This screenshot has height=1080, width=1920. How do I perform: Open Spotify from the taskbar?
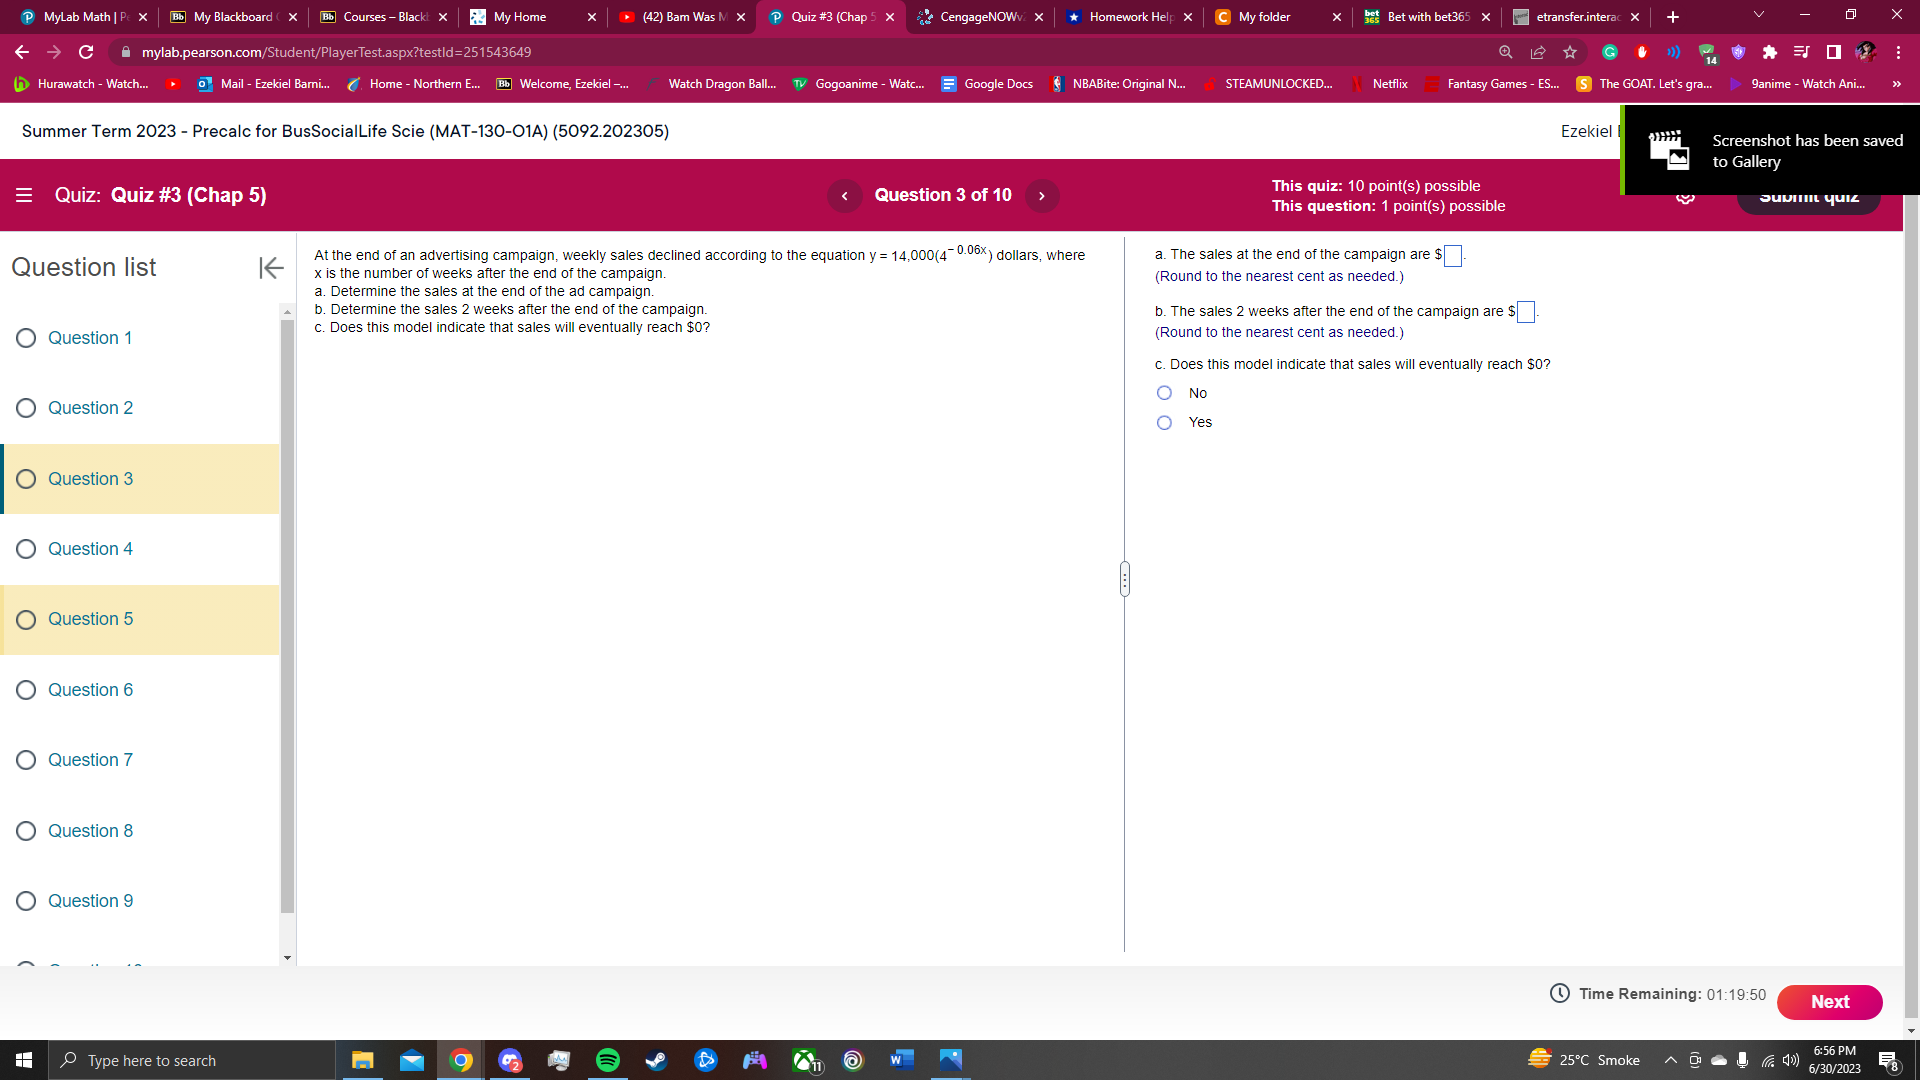[607, 1060]
